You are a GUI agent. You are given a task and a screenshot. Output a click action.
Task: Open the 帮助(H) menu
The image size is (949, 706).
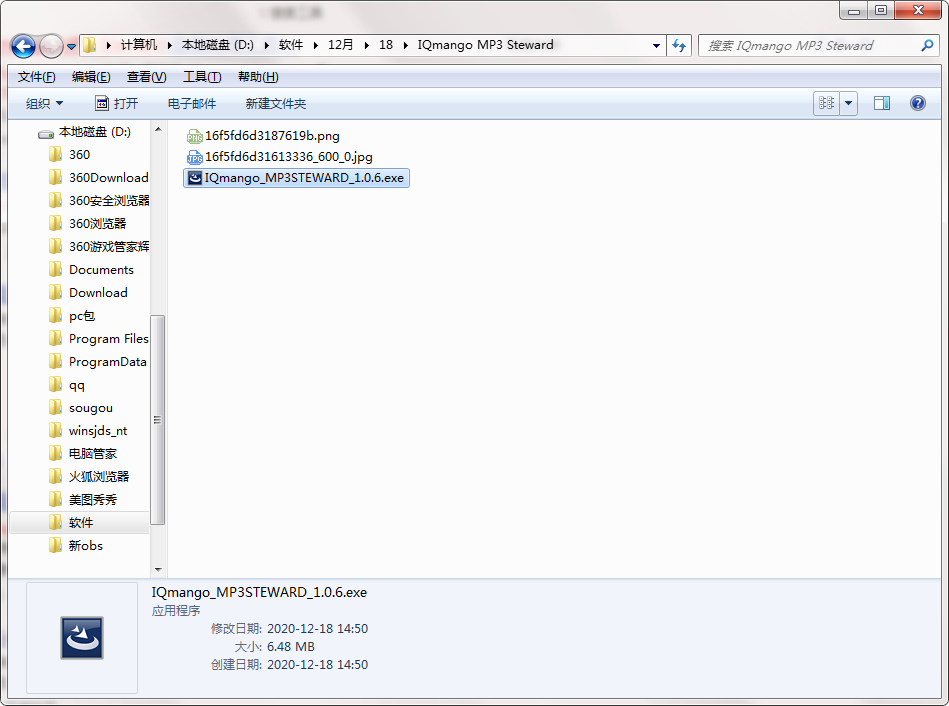(258, 77)
